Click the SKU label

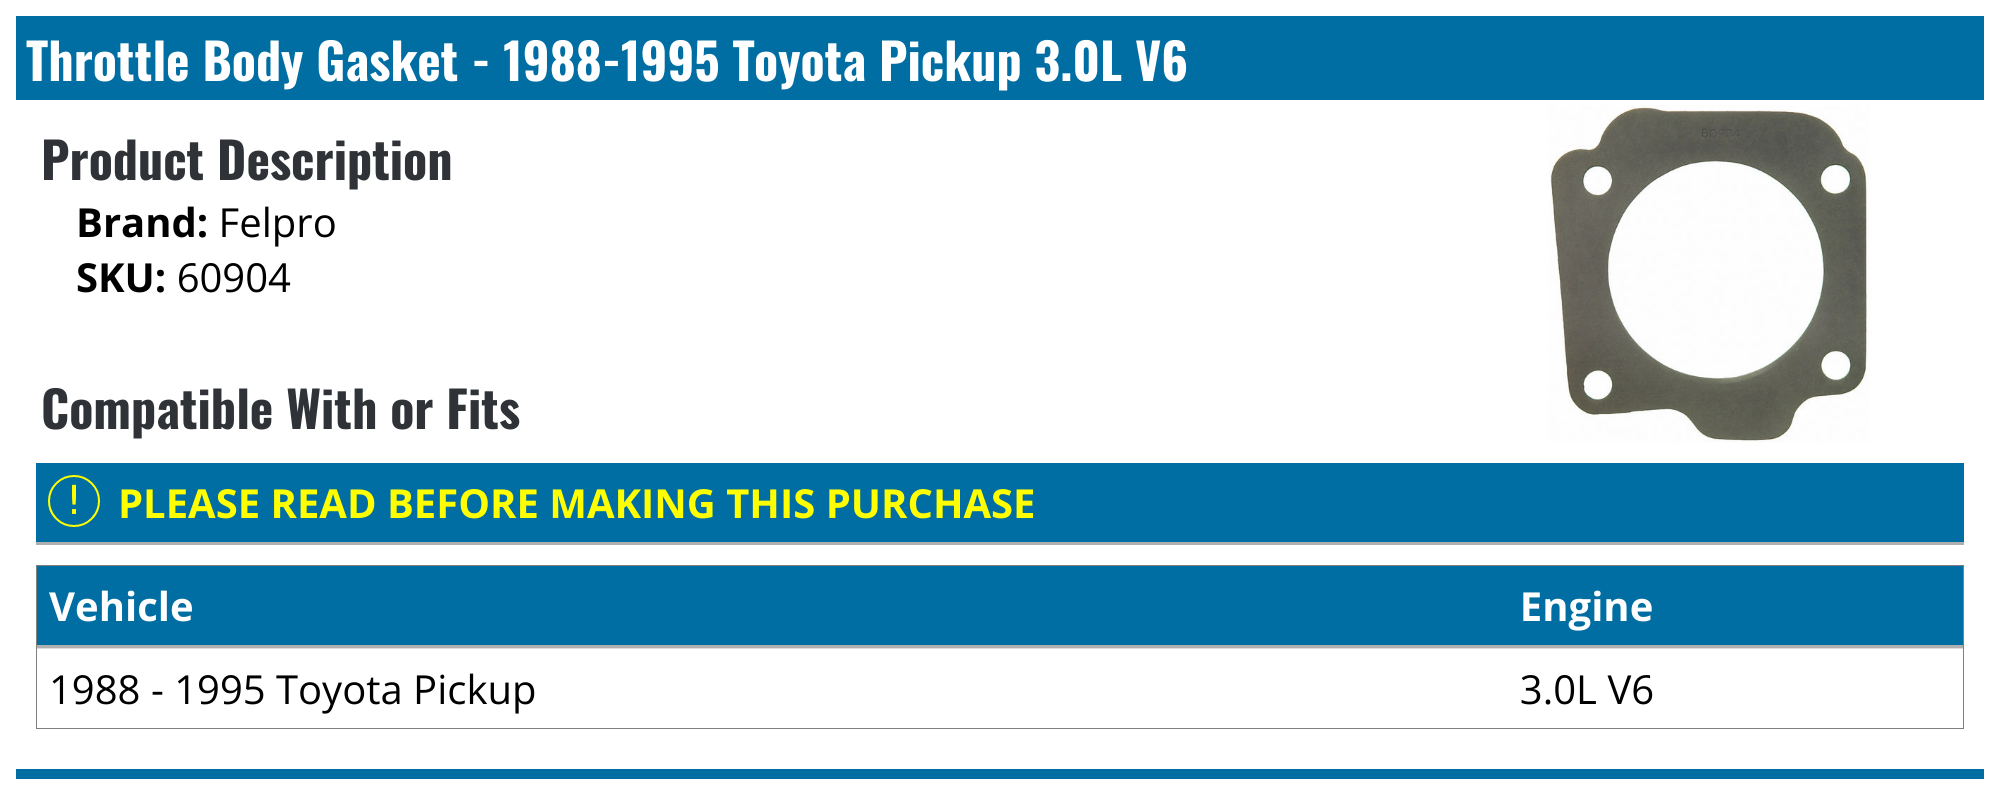tap(121, 278)
